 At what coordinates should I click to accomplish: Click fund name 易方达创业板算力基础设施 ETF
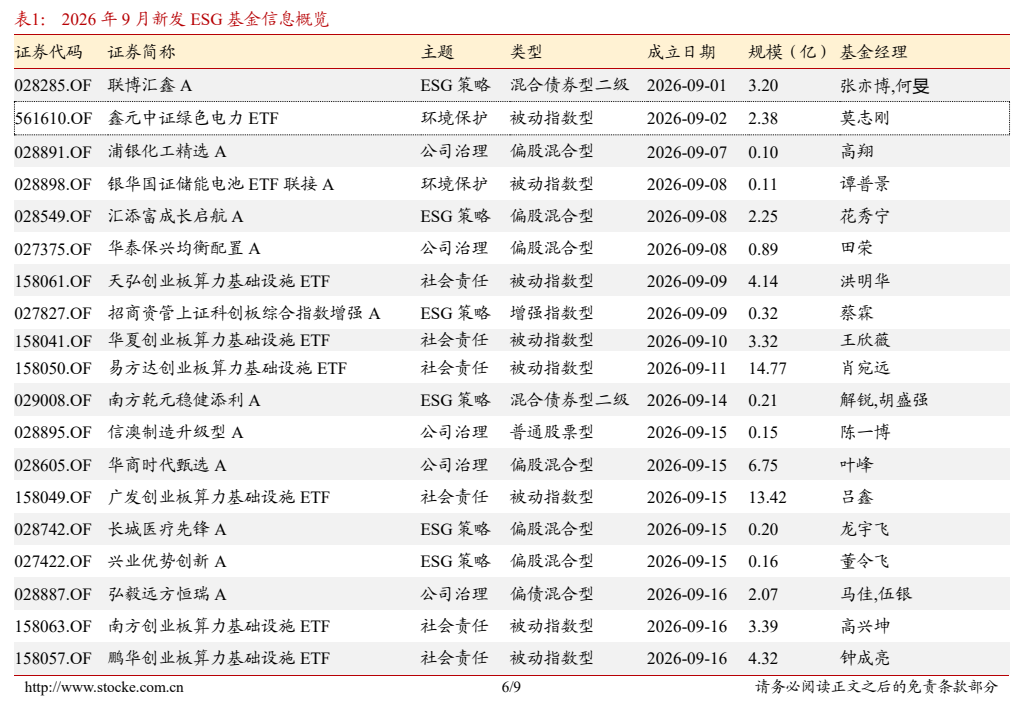(227, 368)
